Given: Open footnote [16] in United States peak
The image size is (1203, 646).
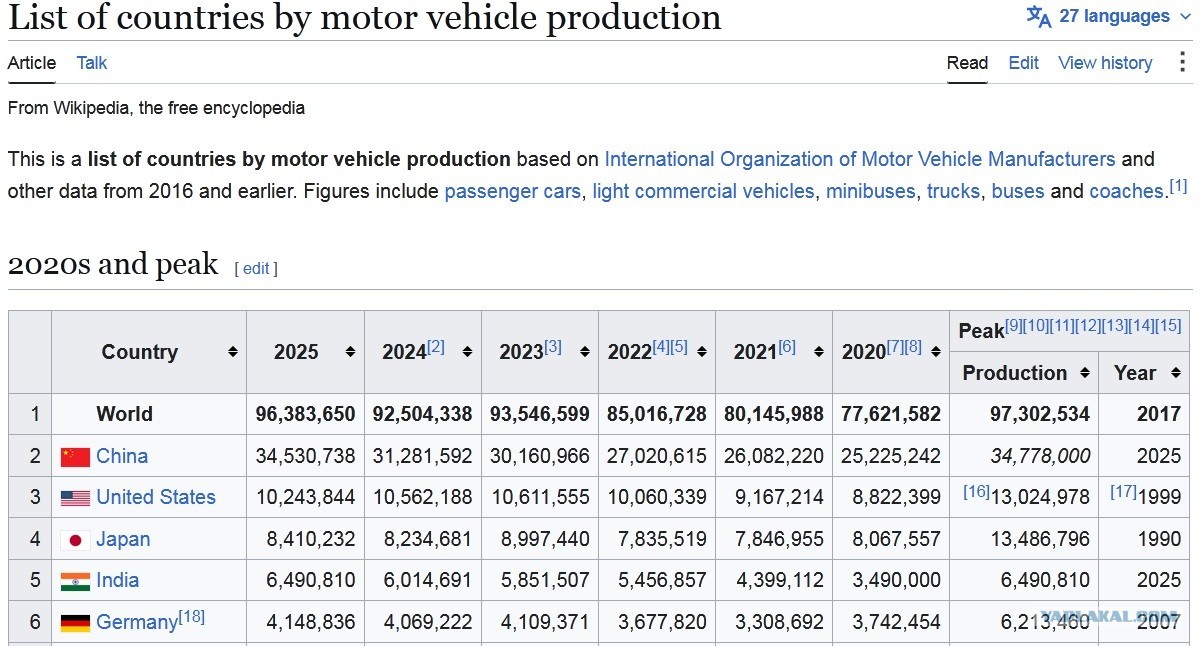Looking at the screenshot, I should coord(976,491).
